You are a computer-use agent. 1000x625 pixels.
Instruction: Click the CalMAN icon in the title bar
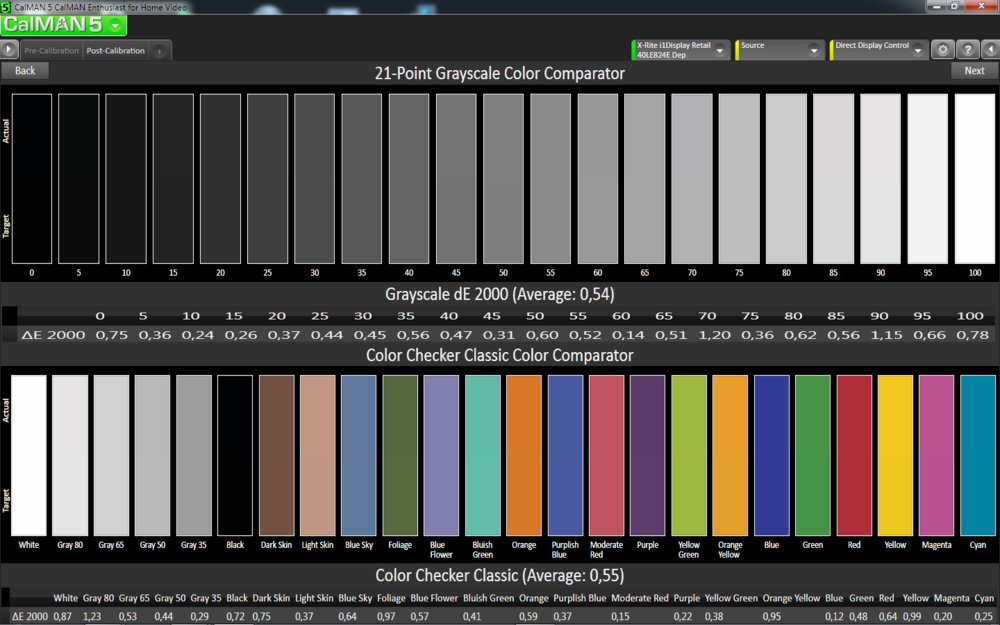(7, 7)
